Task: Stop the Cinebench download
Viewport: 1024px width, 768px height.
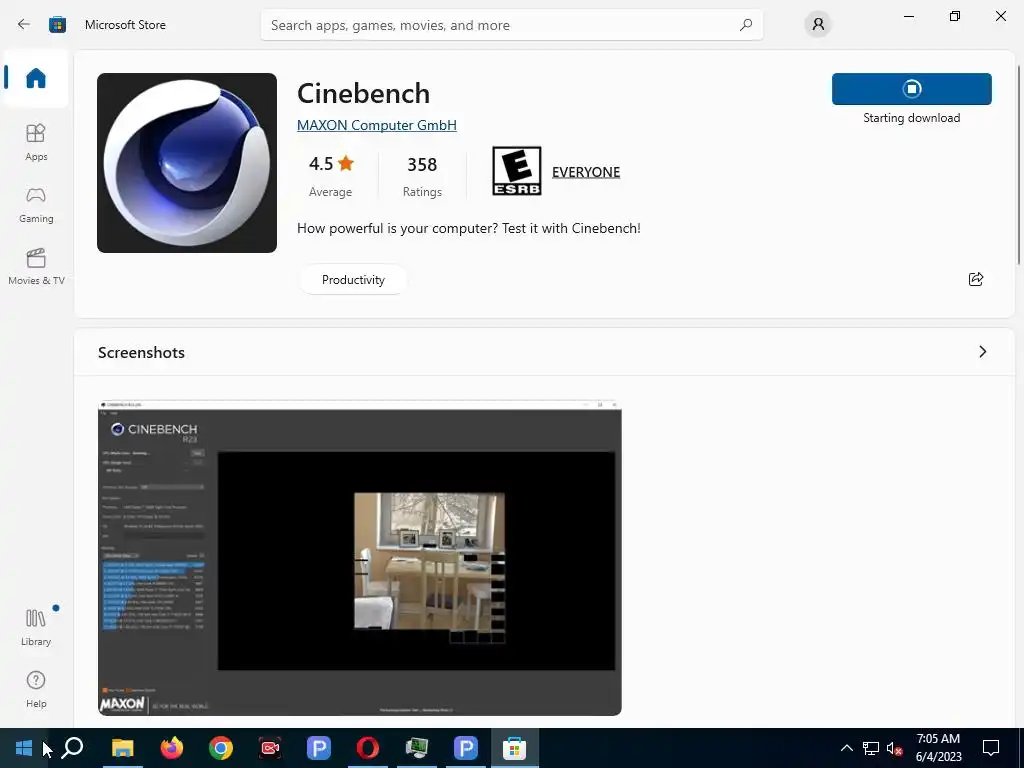Action: click(912, 89)
